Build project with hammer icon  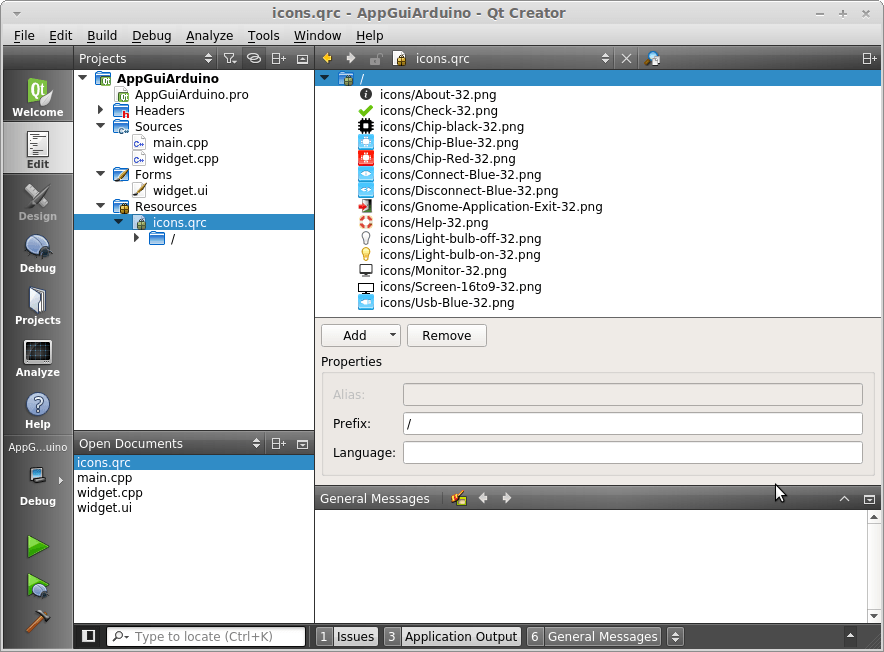click(38, 621)
